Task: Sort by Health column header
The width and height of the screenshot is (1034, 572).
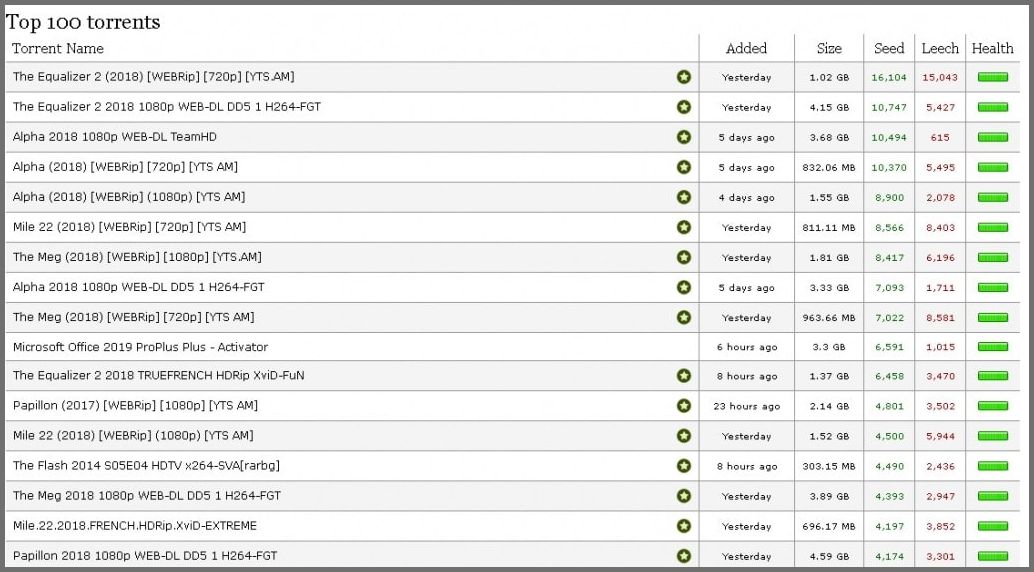Action: [x=992, y=48]
